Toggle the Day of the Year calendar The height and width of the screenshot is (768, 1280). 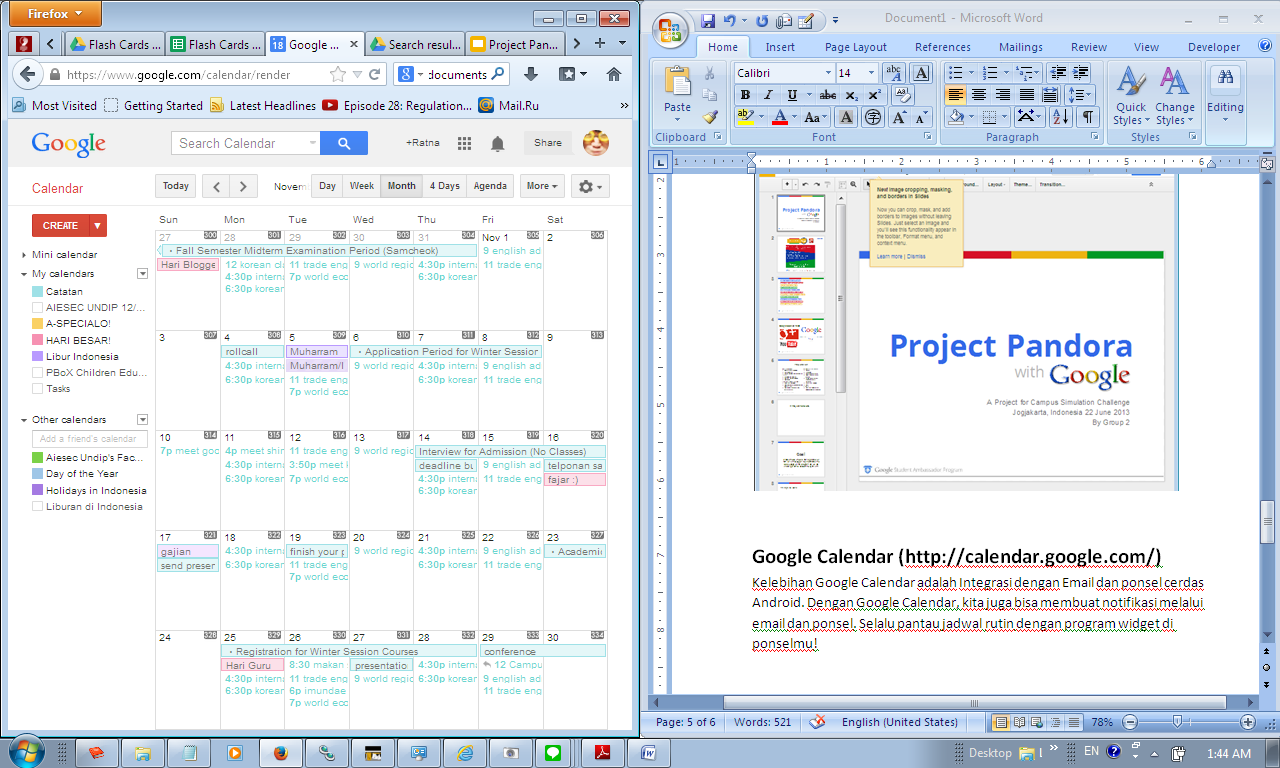pyautogui.click(x=38, y=474)
